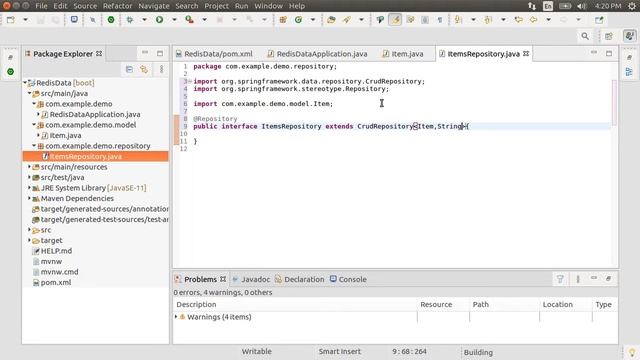Open the New Java Class dropdown arrow
The width and height of the screenshot is (640, 360).
coord(313,20)
